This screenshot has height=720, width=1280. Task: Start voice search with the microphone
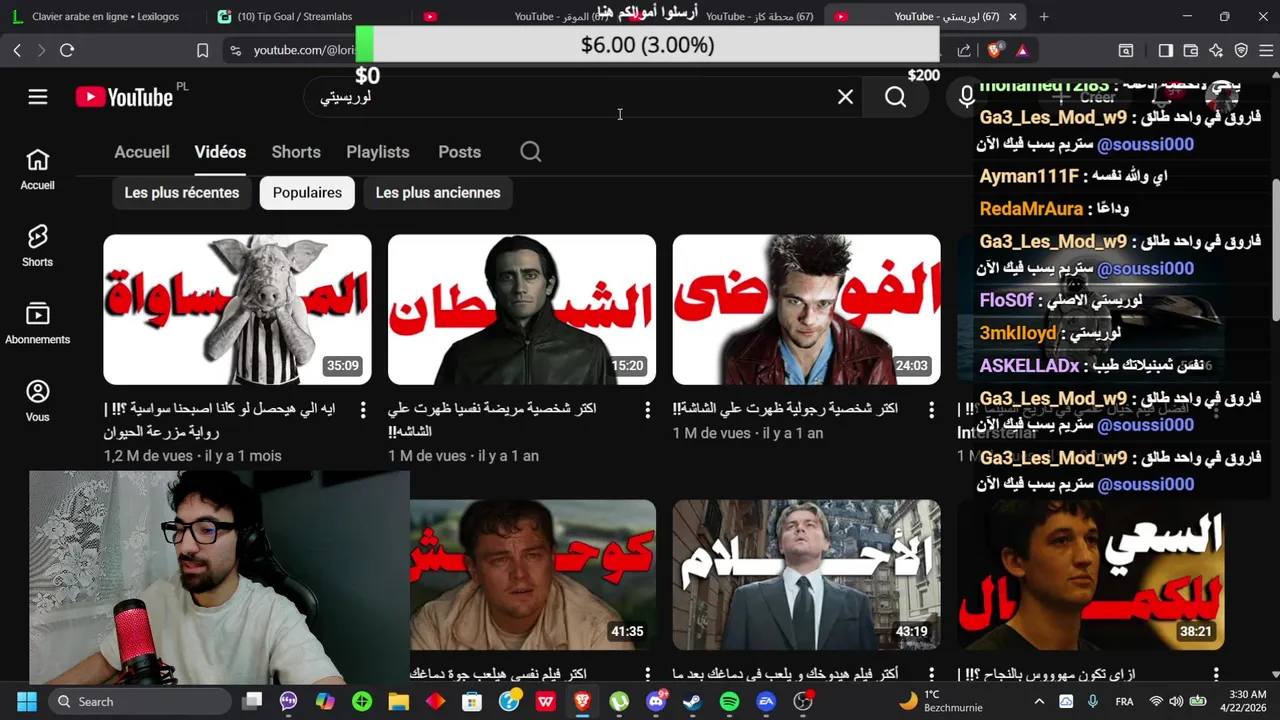pos(966,97)
